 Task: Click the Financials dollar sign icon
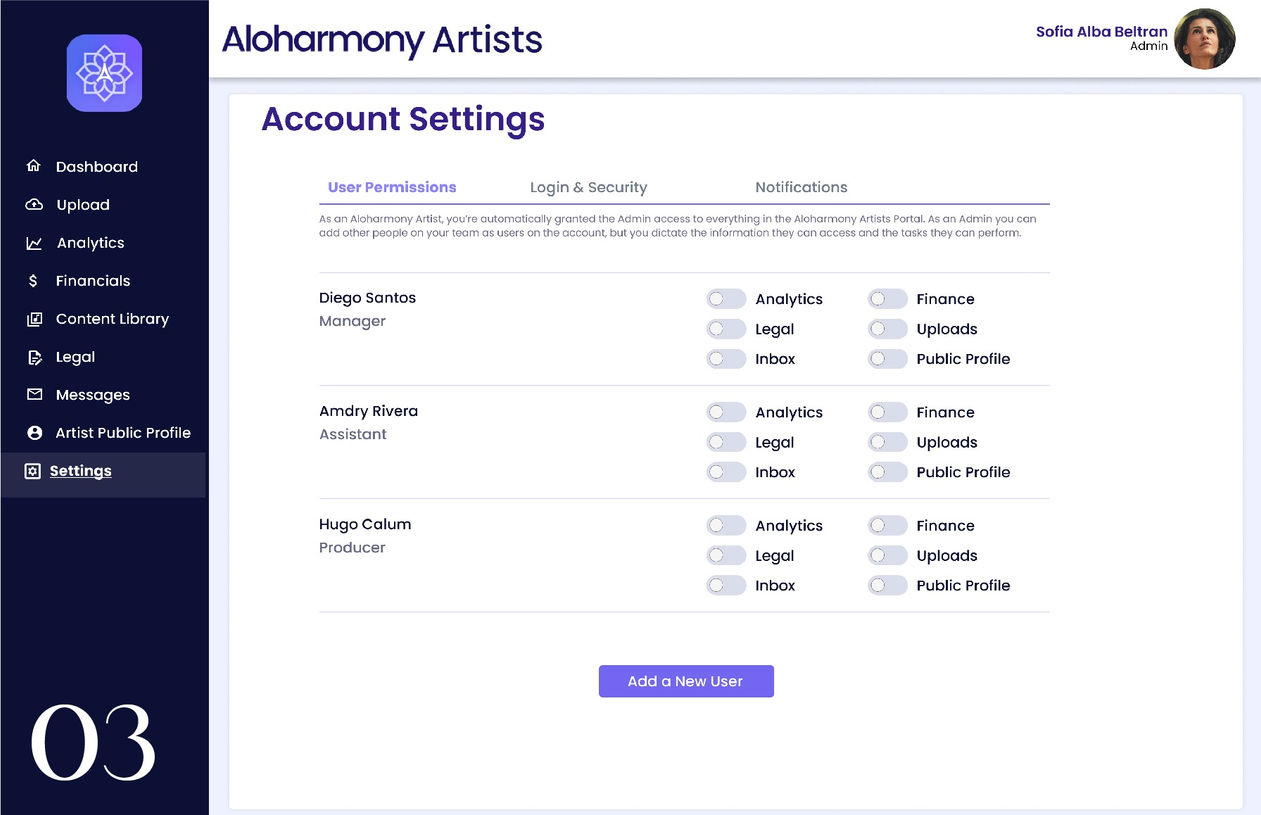pyautogui.click(x=34, y=281)
